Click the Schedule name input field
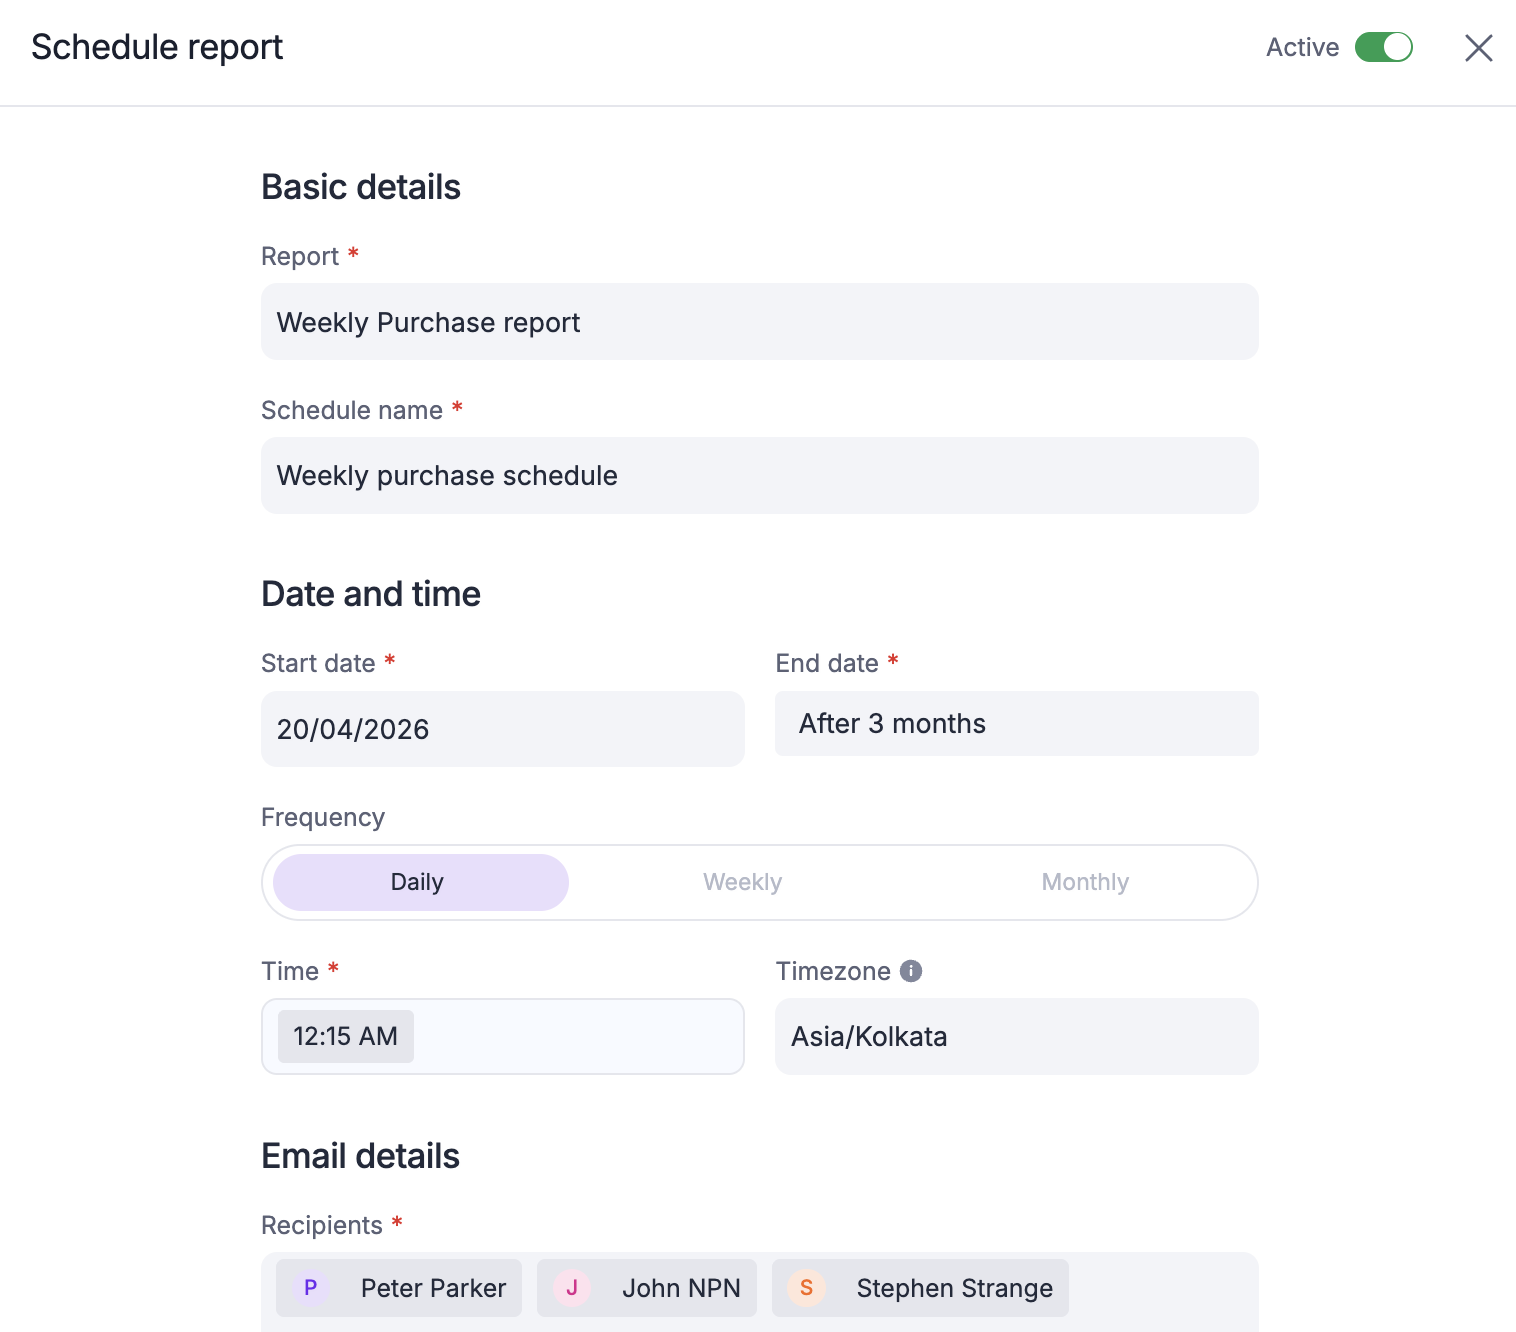The image size is (1516, 1332). (x=759, y=476)
